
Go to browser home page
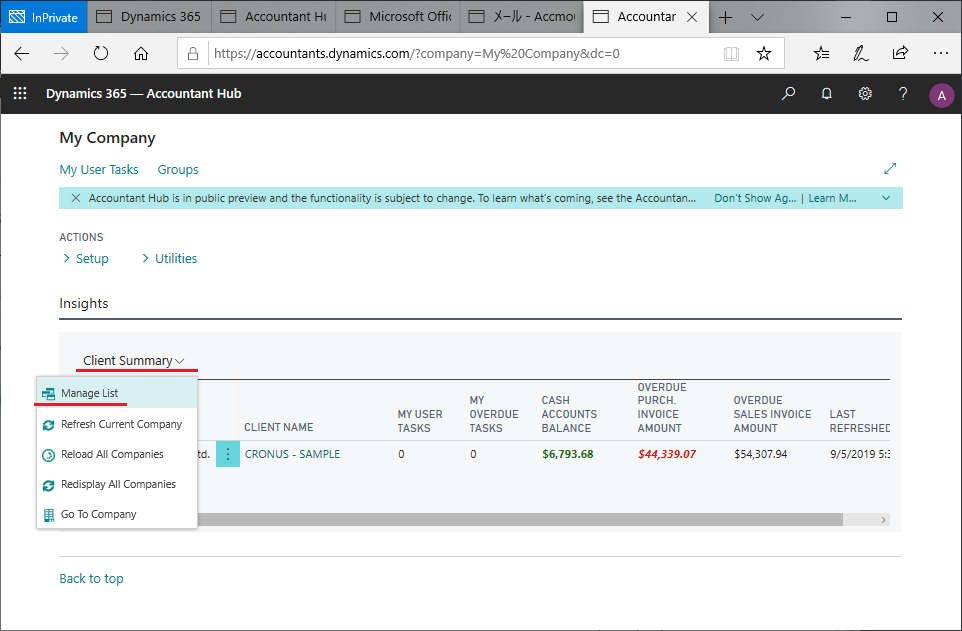(141, 53)
